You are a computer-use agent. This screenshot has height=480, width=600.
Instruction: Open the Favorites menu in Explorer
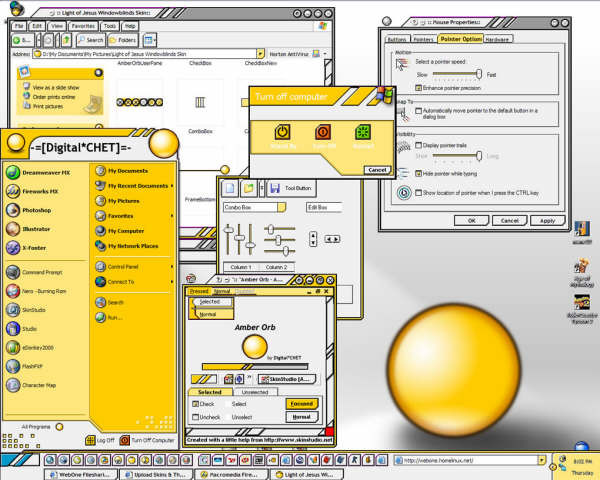click(83, 26)
